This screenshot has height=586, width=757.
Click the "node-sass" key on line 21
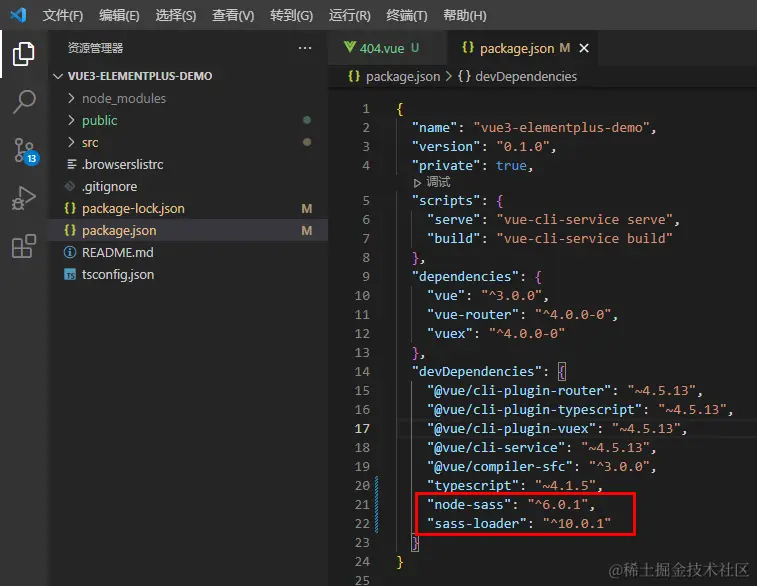pyautogui.click(x=469, y=504)
